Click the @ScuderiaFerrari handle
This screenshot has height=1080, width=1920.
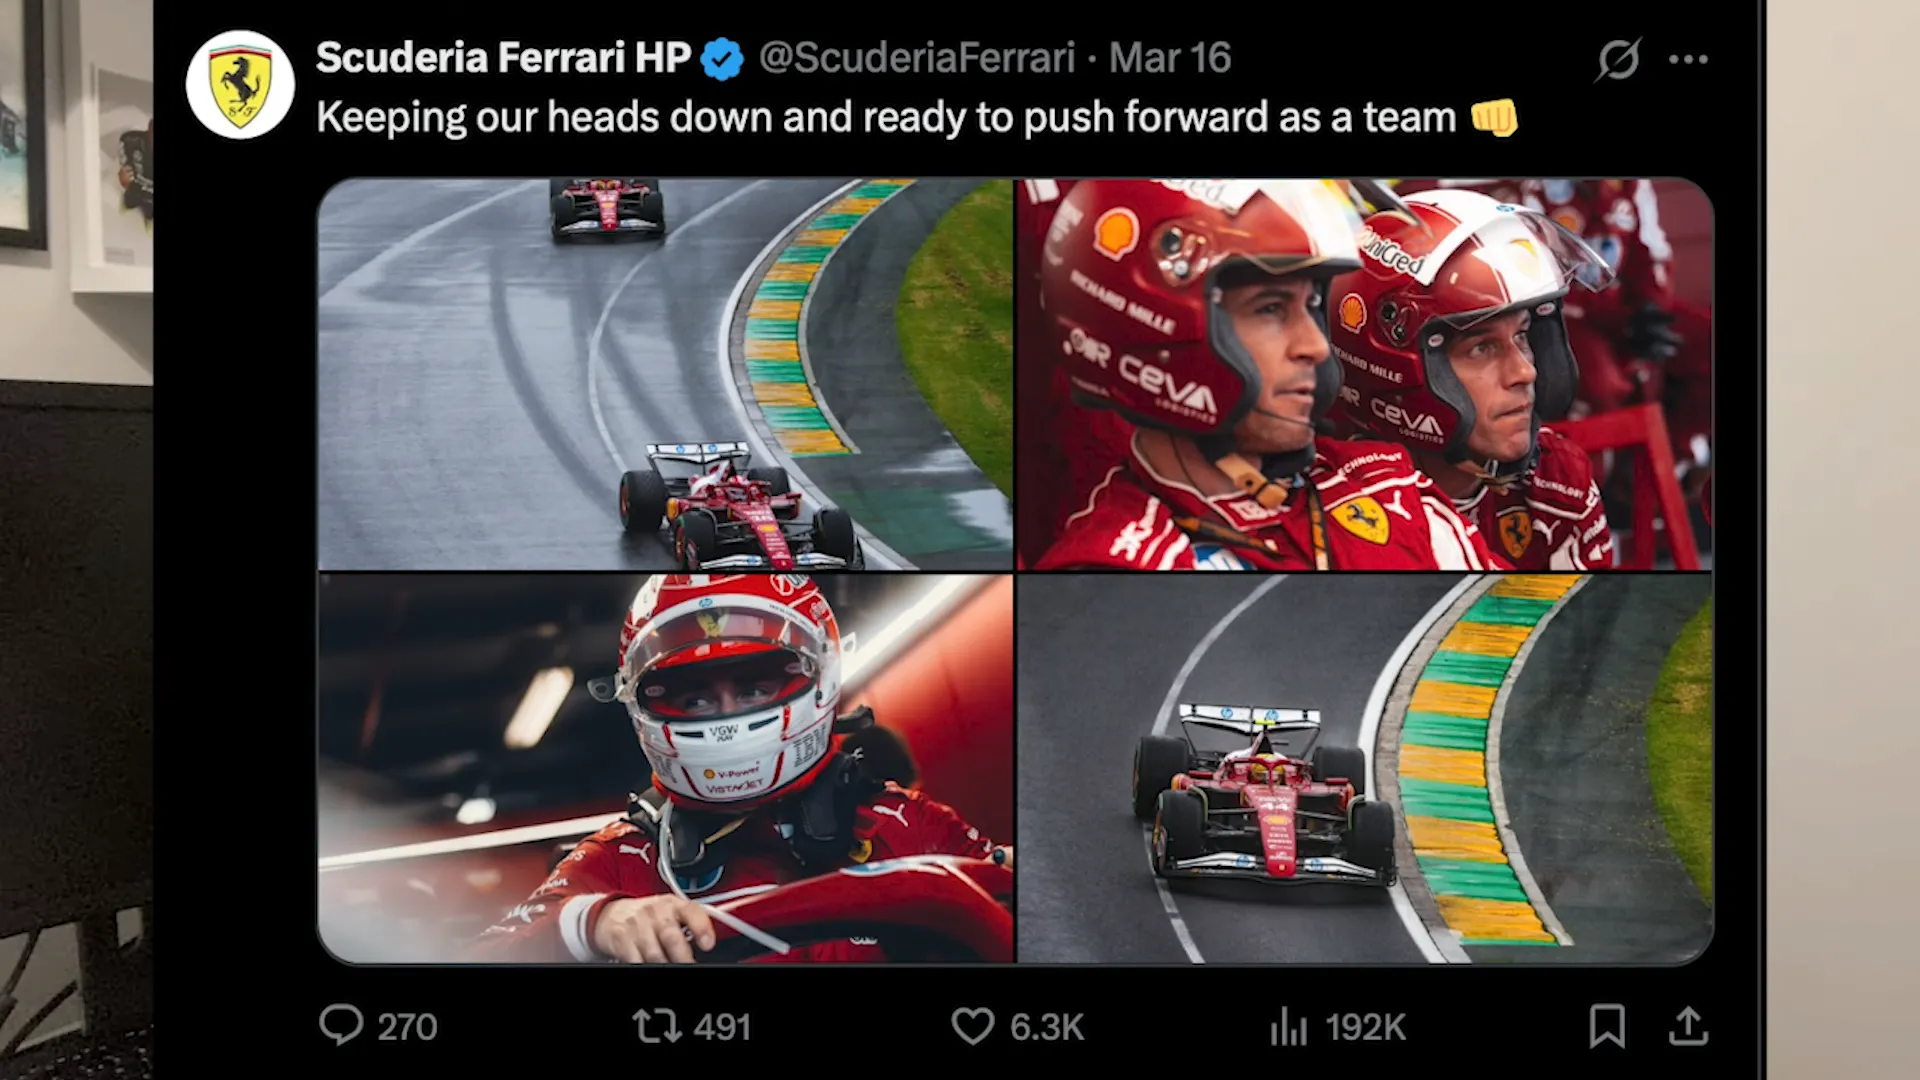click(917, 58)
